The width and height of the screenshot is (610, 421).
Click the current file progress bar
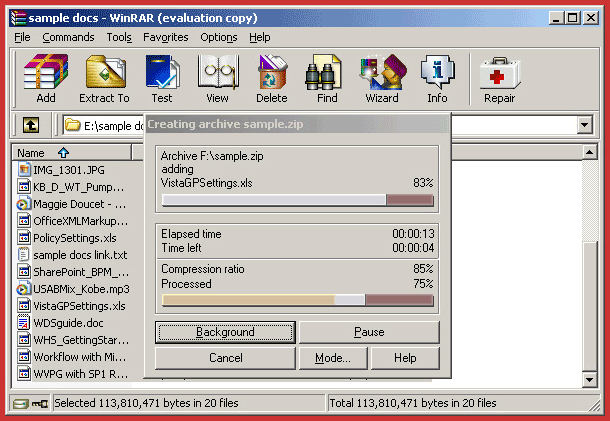tap(298, 200)
